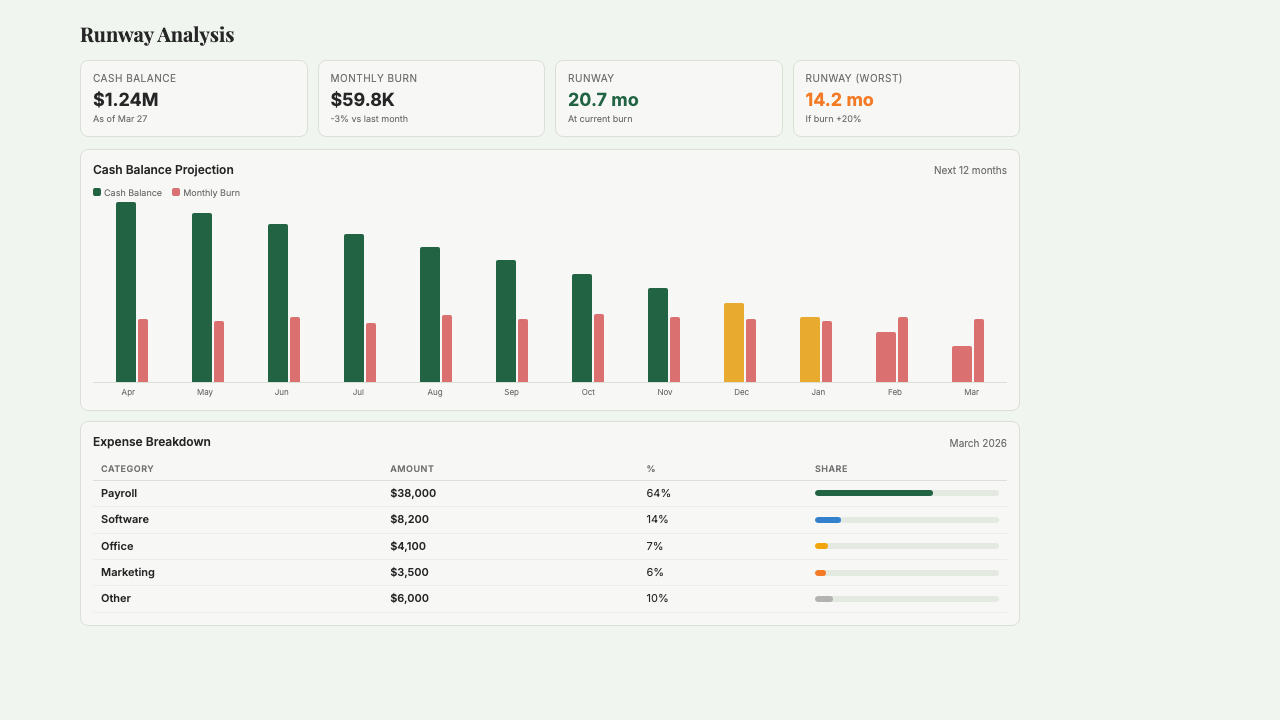This screenshot has width=1280, height=720.
Task: Click the Cash Balance Projection heading
Action: (x=163, y=170)
